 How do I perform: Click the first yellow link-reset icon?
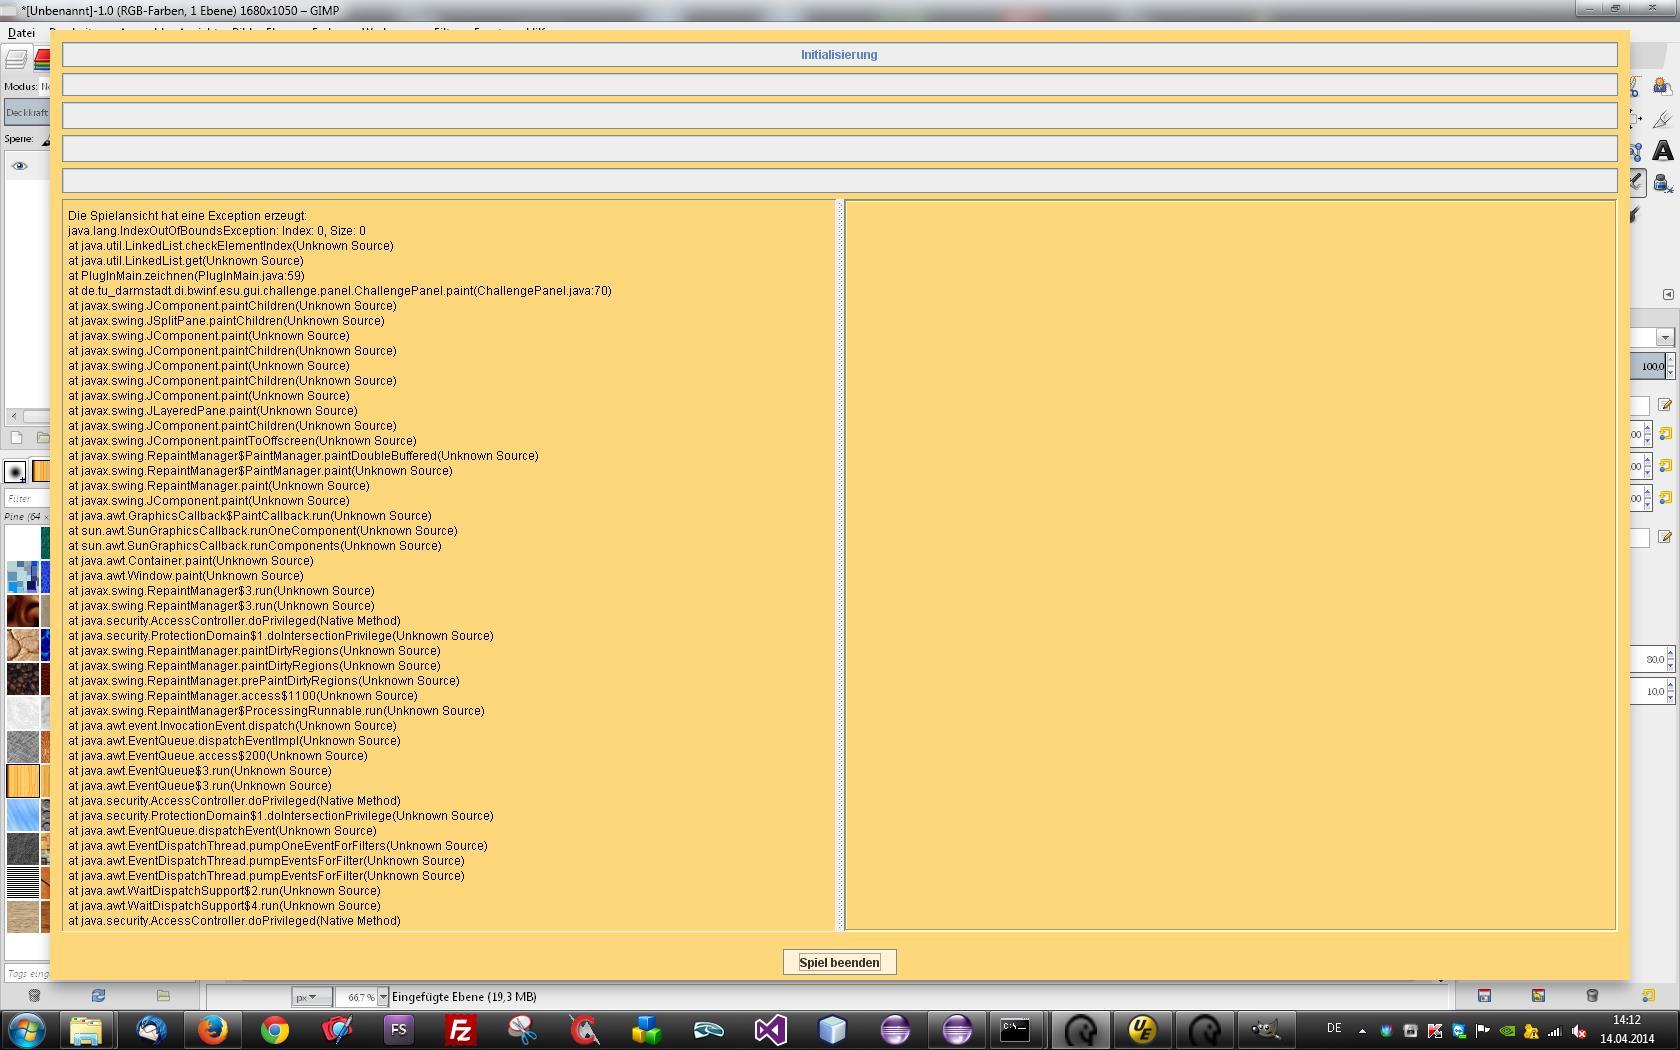(x=1665, y=434)
